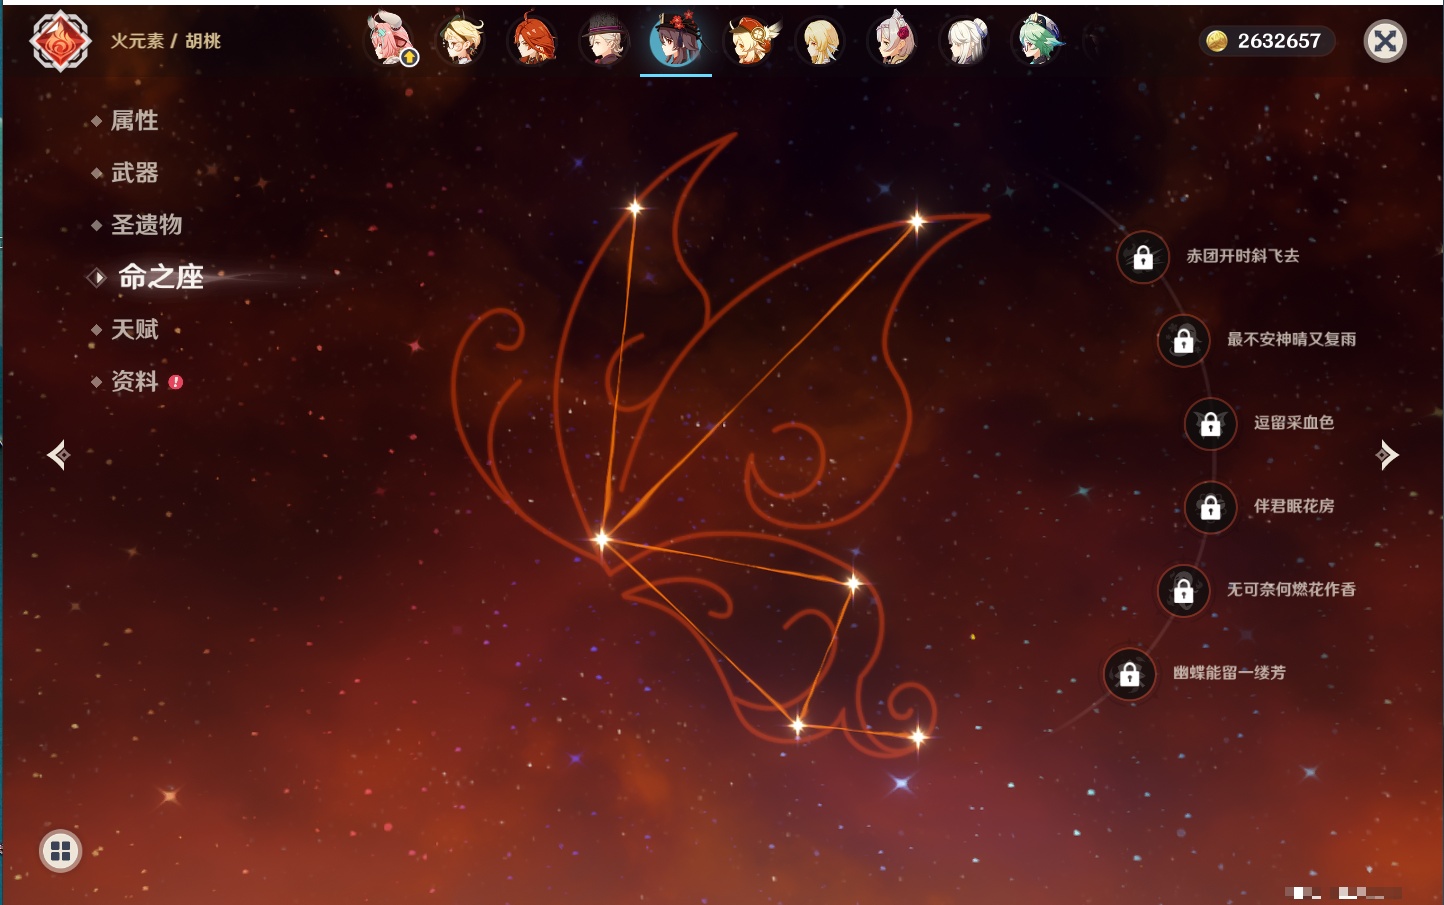This screenshot has height=905, width=1444.
Task: Click the locked 伴君眠花房 constellation node
Action: 1210,508
